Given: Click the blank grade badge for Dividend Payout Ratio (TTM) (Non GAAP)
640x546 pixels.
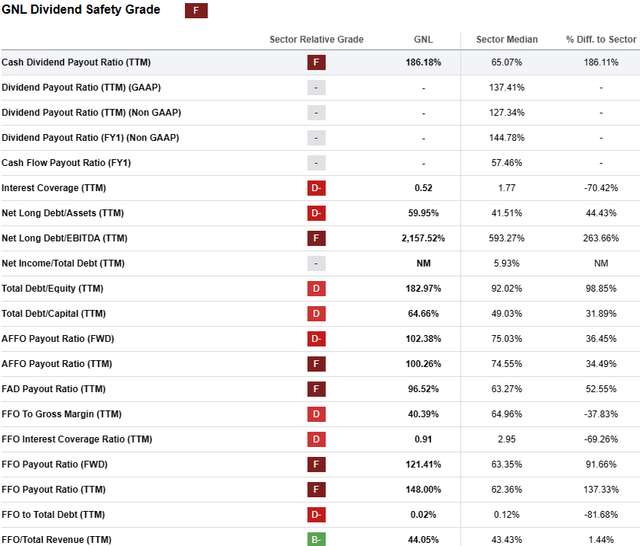Looking at the screenshot, I should click(x=316, y=113).
